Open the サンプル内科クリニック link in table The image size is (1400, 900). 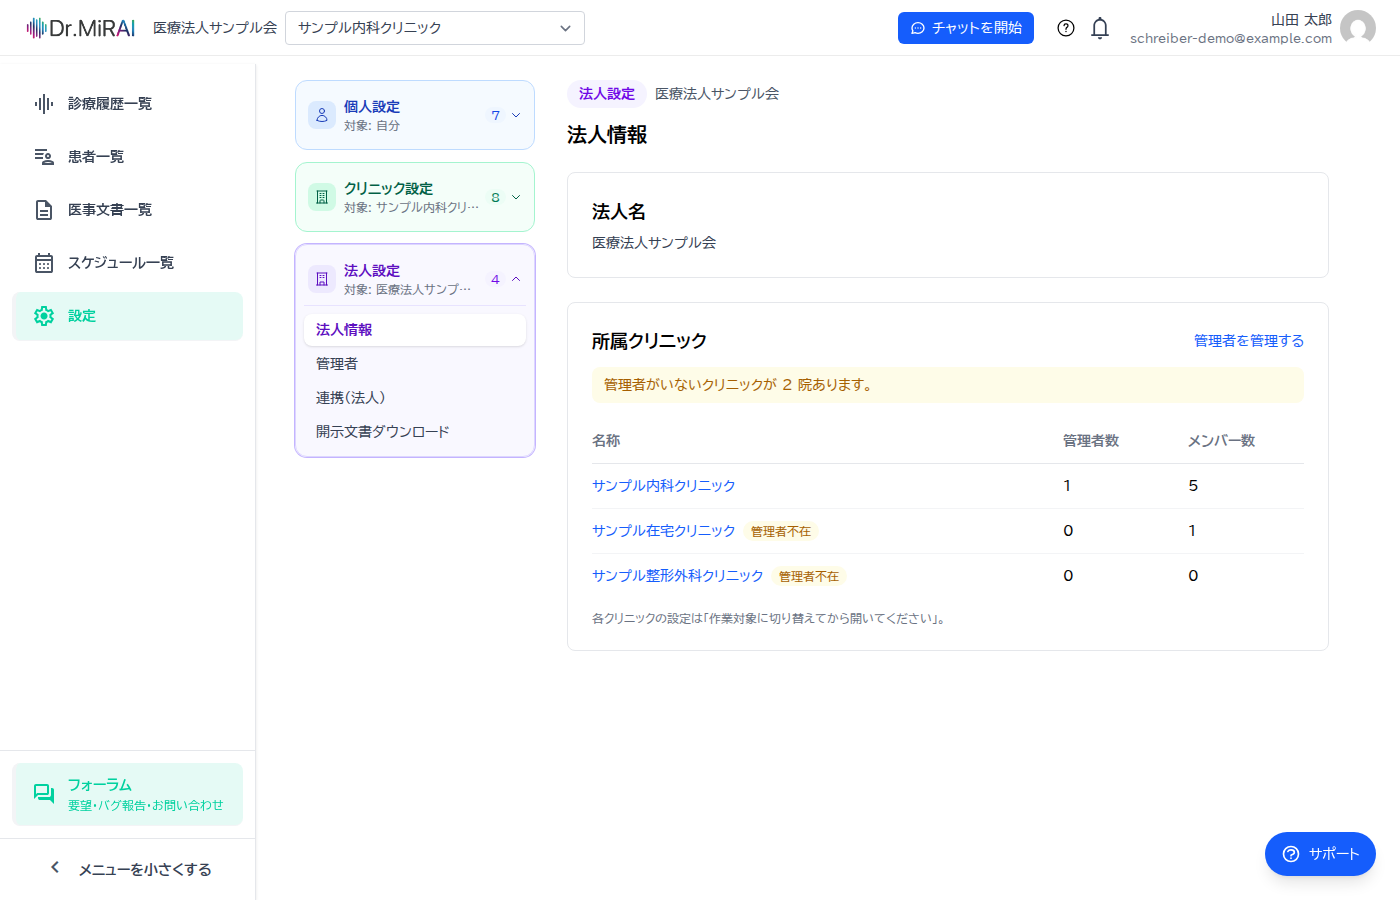[x=664, y=486]
